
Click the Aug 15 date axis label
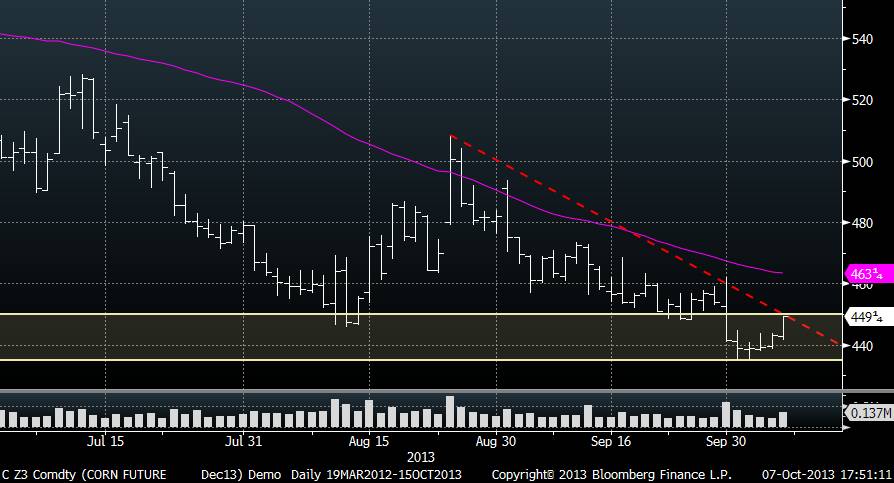pyautogui.click(x=371, y=440)
